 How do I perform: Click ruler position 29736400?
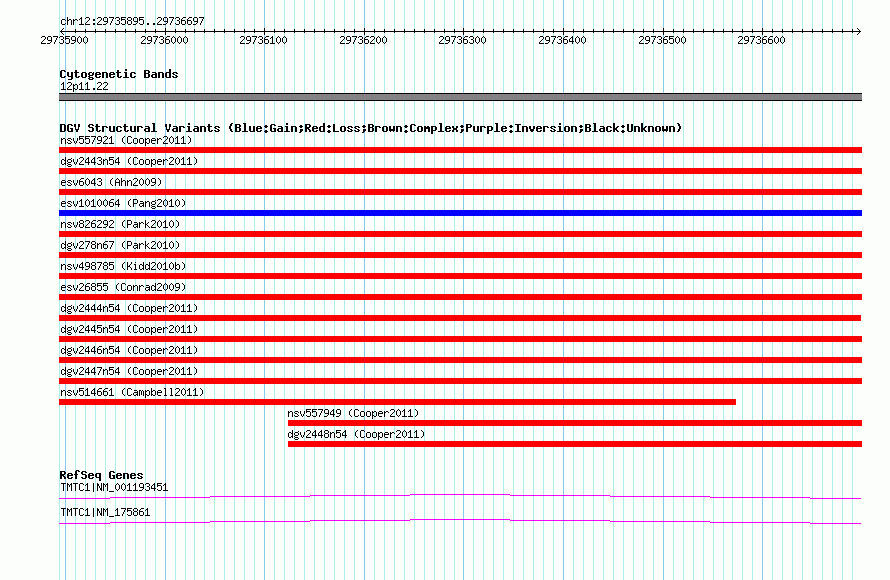(562, 40)
